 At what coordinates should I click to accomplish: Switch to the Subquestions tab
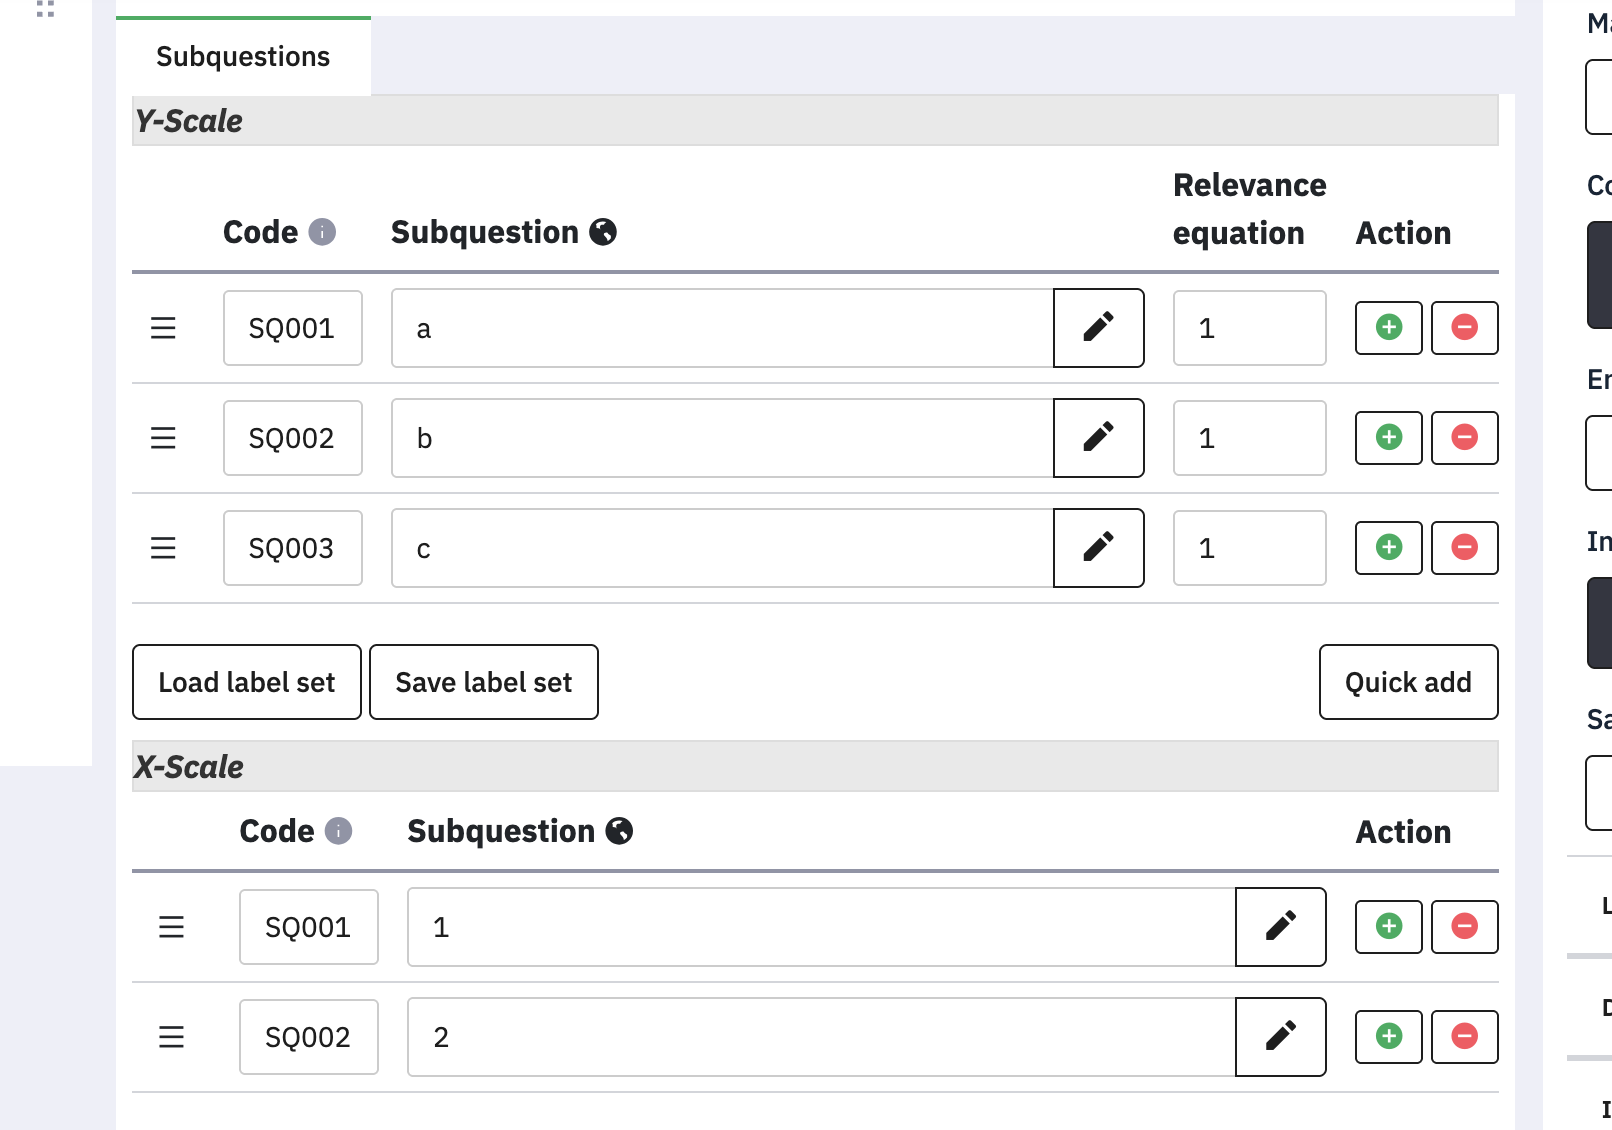(x=243, y=57)
